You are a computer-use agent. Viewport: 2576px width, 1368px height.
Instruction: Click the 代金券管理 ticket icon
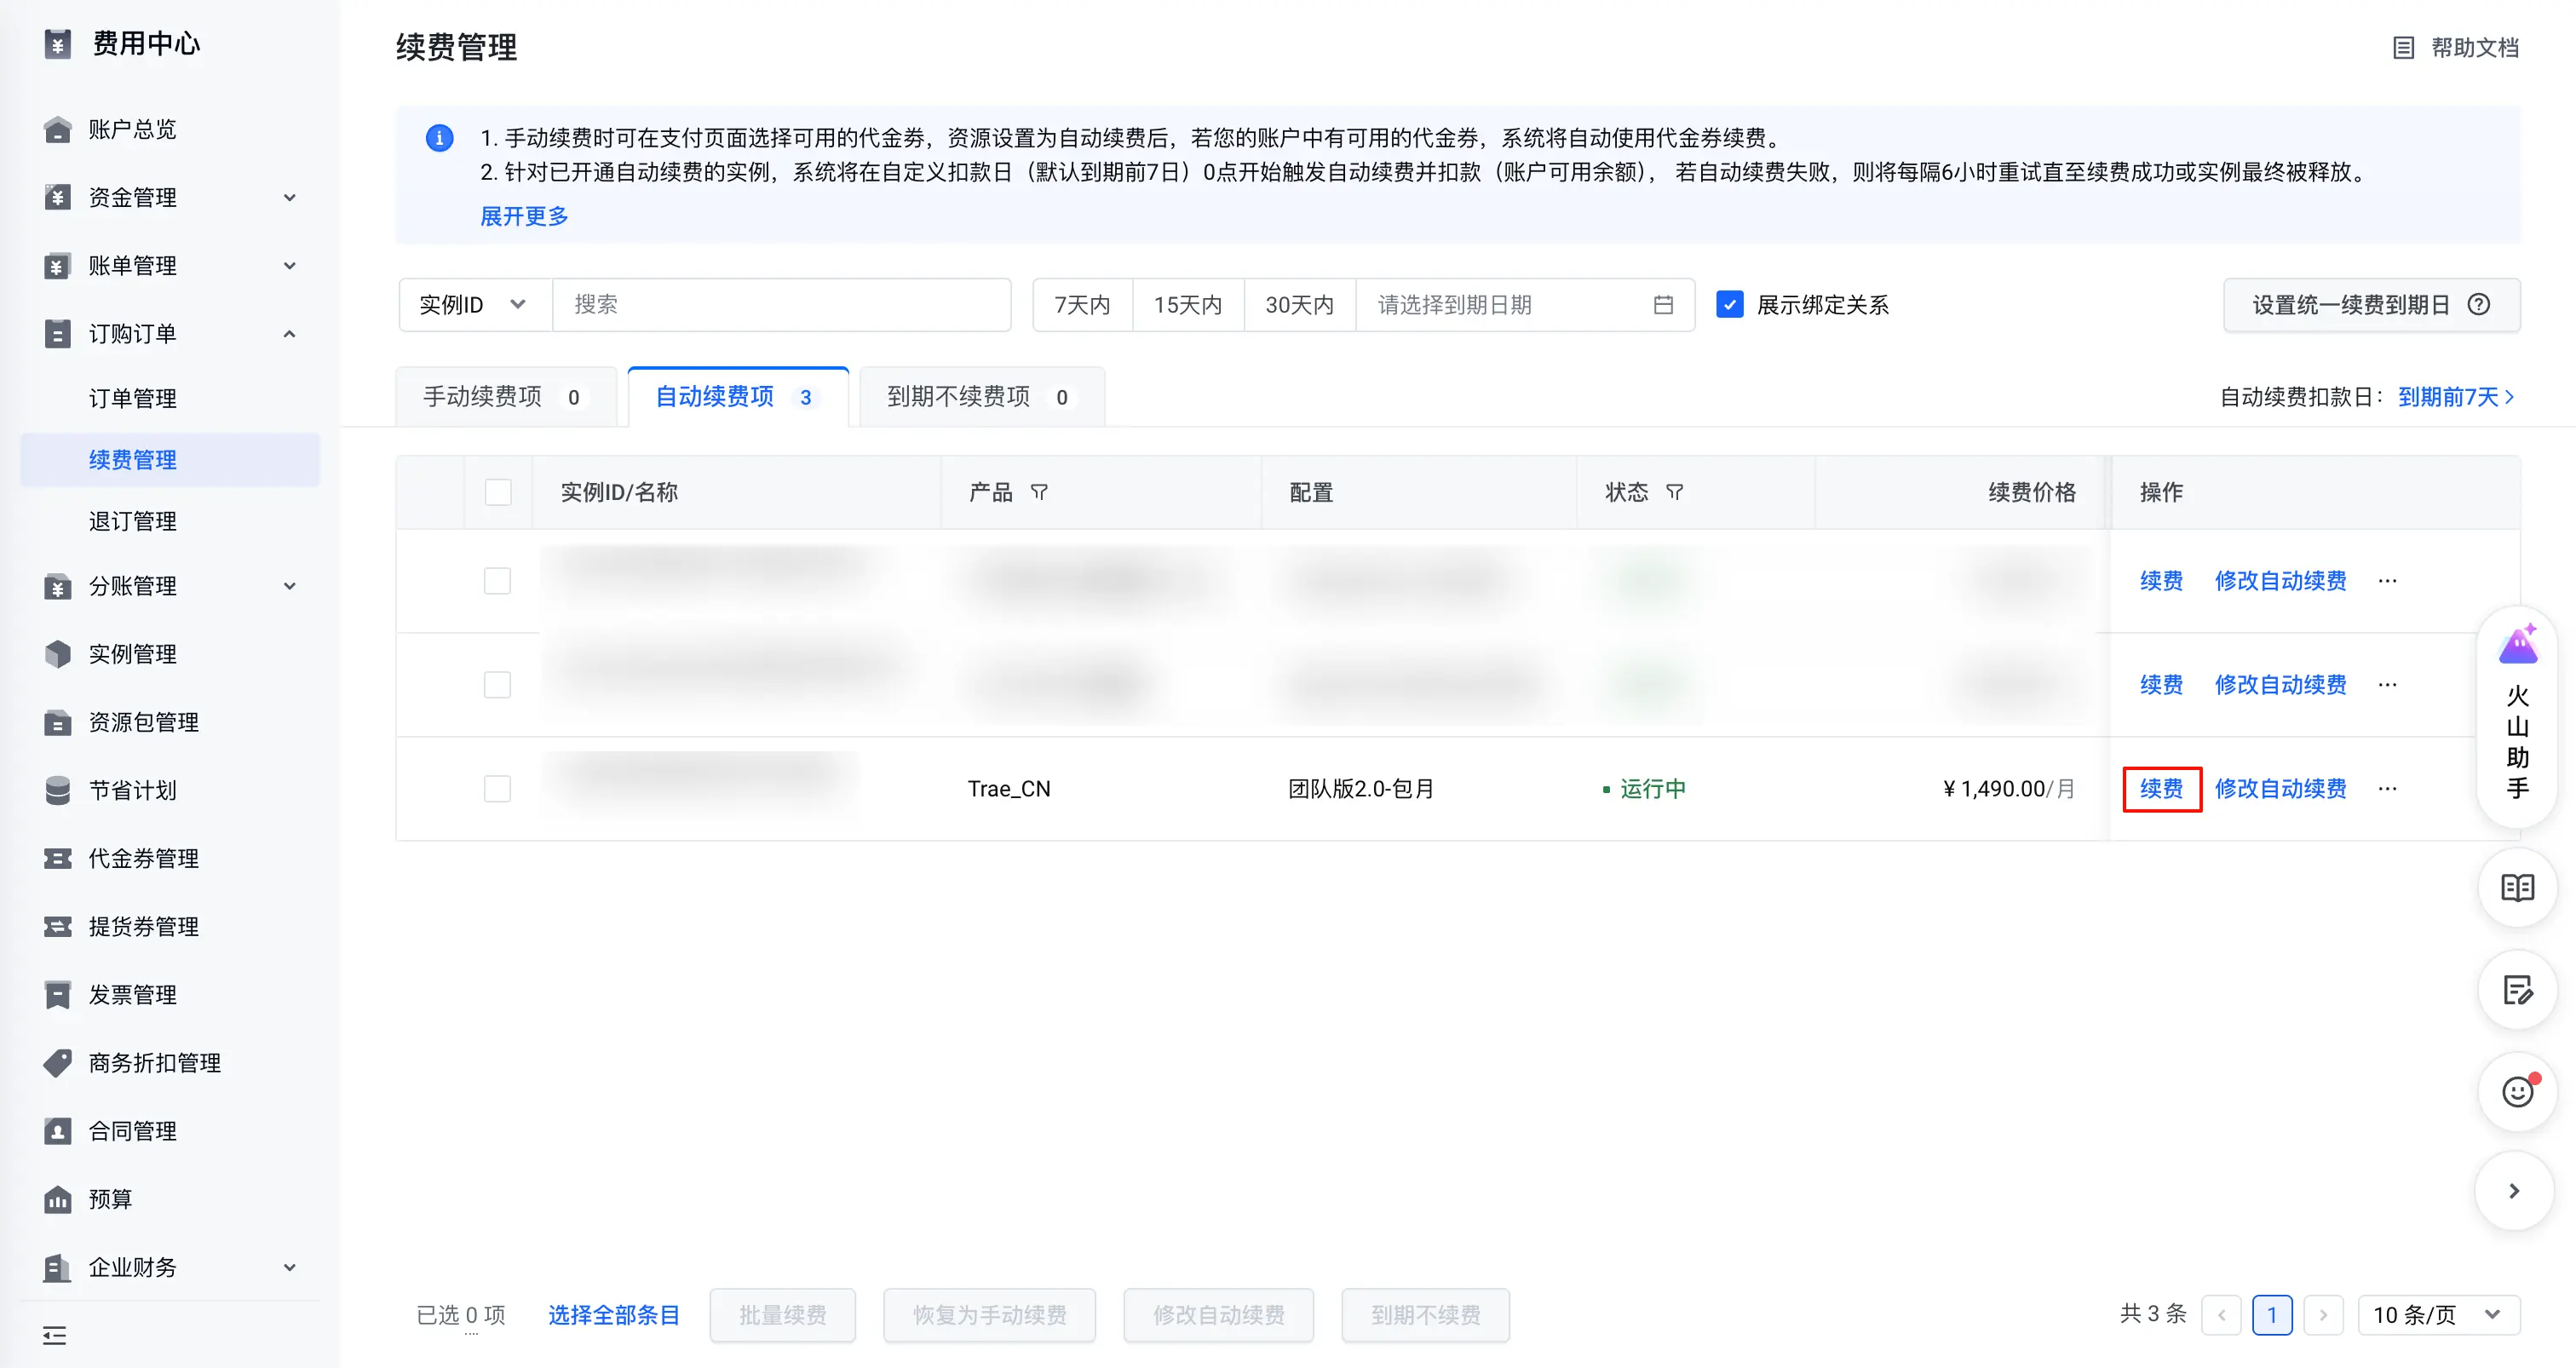coord(58,858)
